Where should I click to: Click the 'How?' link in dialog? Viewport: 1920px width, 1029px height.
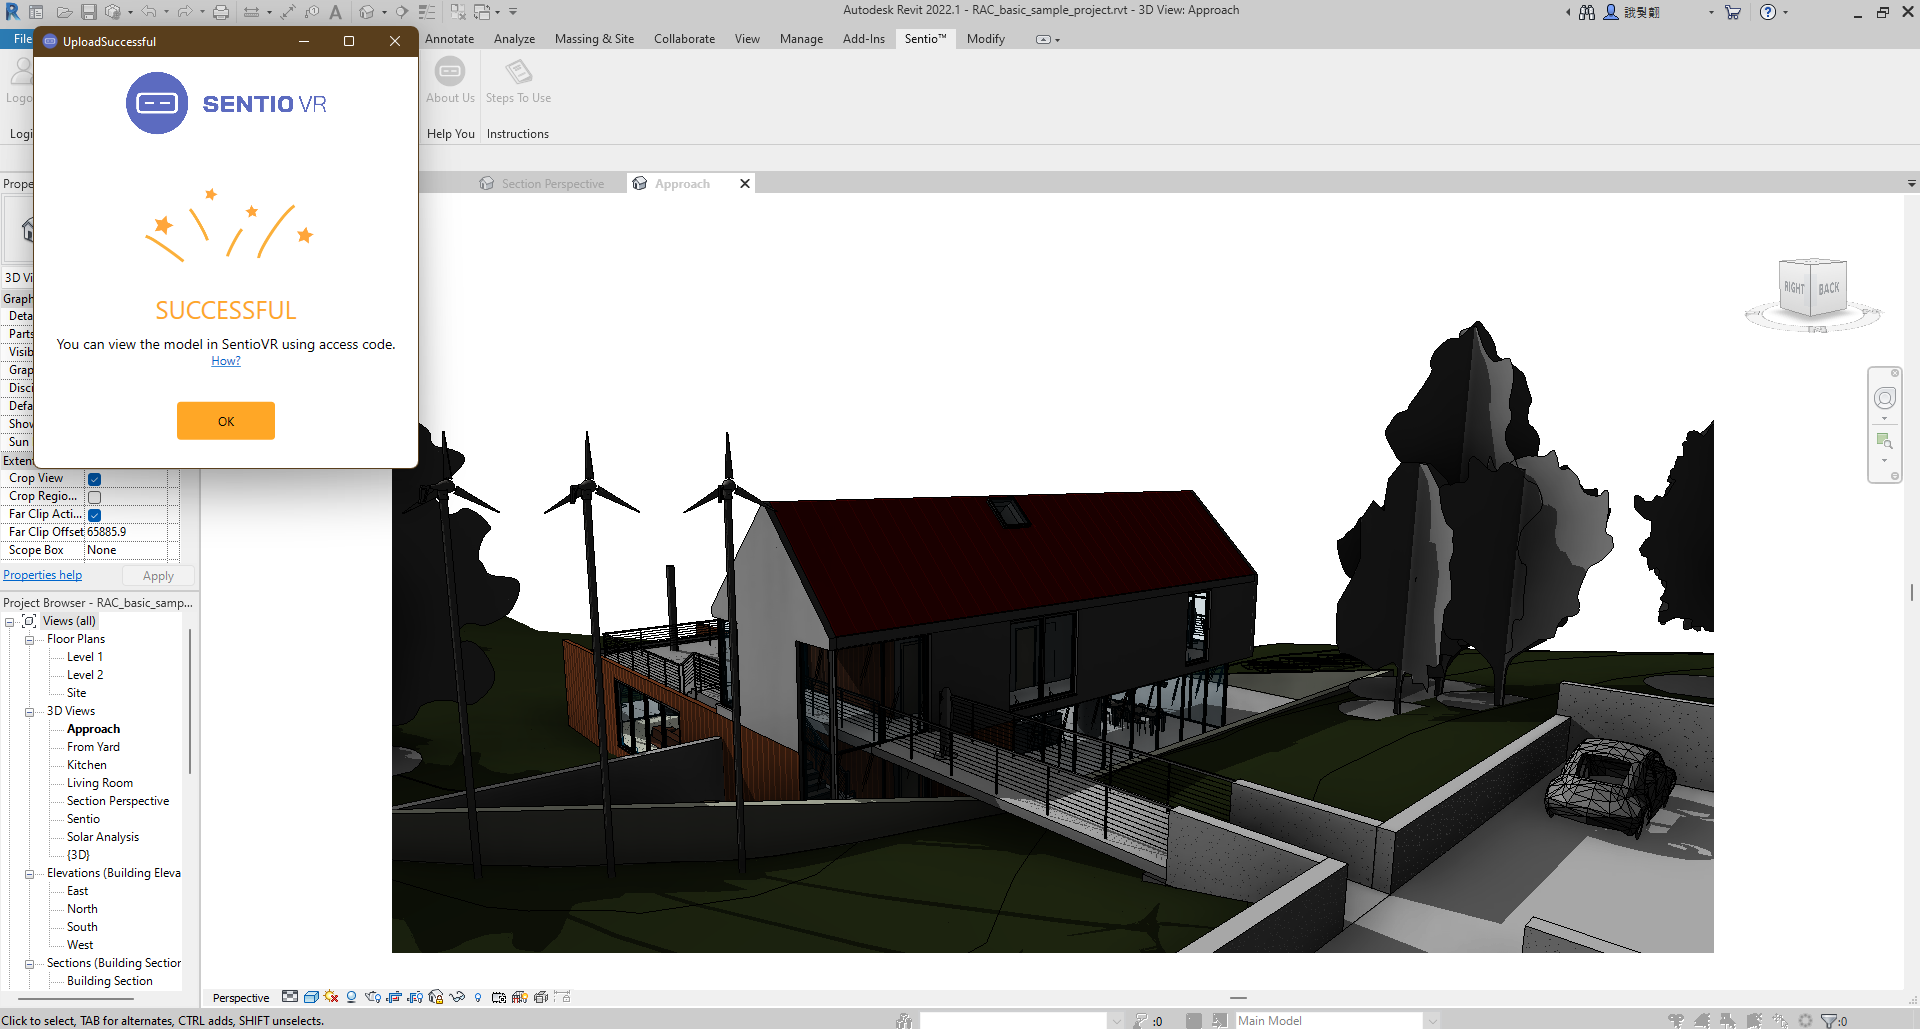coord(226,361)
